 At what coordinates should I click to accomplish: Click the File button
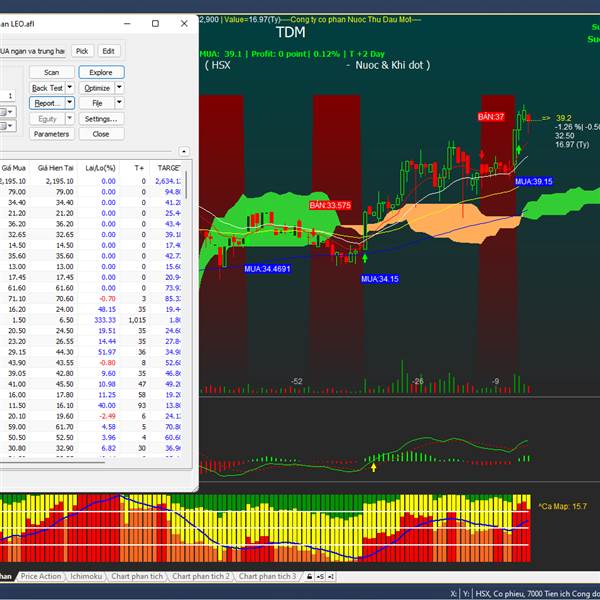(97, 103)
